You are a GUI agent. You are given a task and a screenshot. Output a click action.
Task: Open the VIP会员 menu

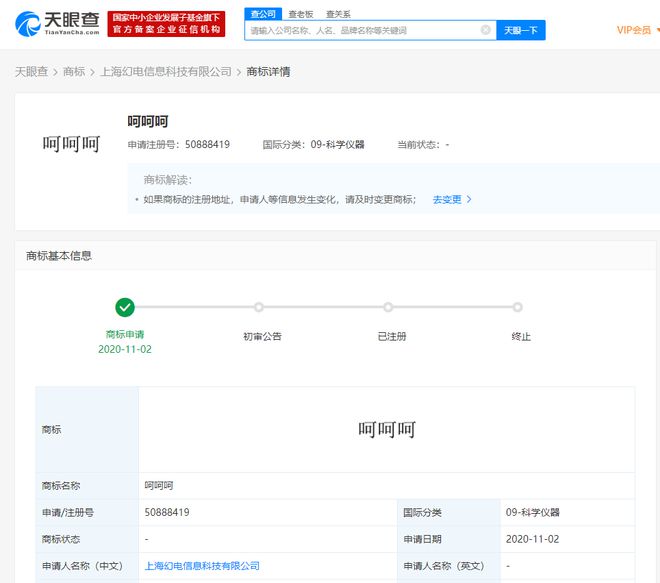pyautogui.click(x=635, y=30)
